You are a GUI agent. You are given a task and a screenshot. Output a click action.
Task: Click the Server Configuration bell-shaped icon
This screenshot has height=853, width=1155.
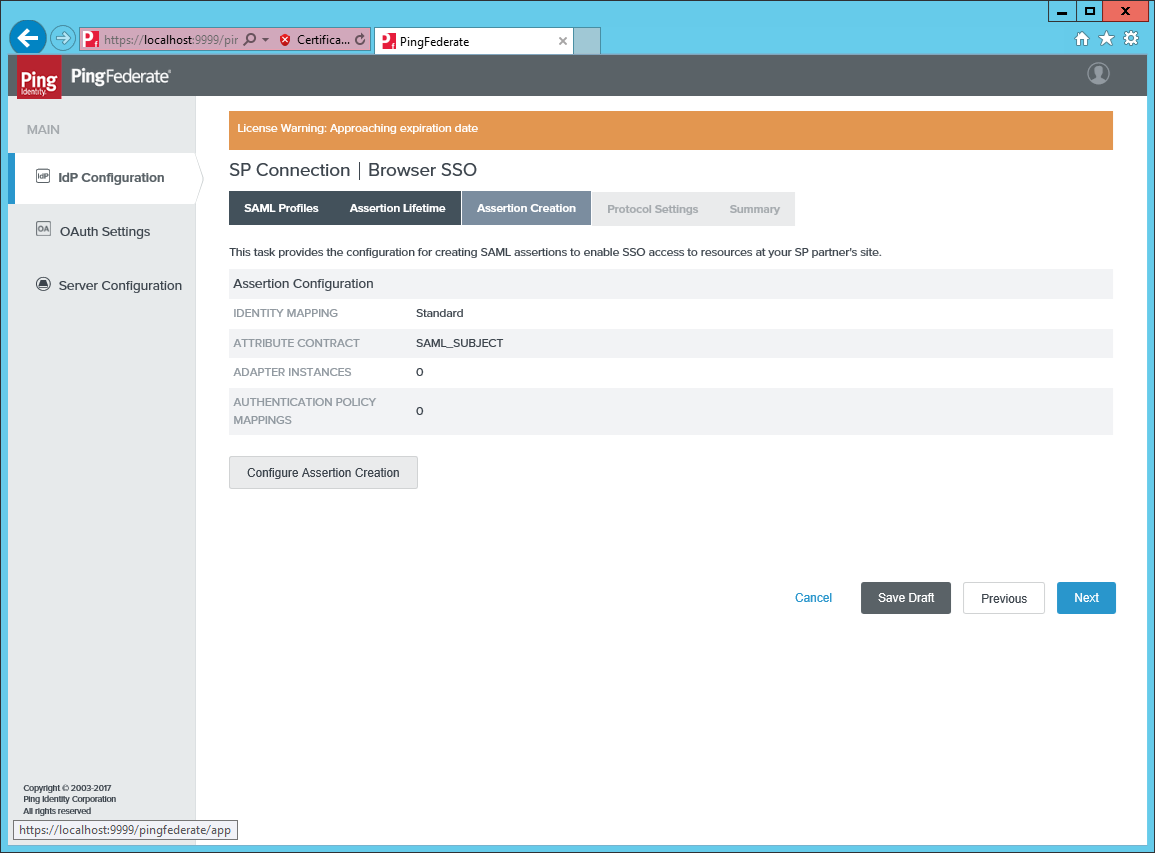click(43, 284)
